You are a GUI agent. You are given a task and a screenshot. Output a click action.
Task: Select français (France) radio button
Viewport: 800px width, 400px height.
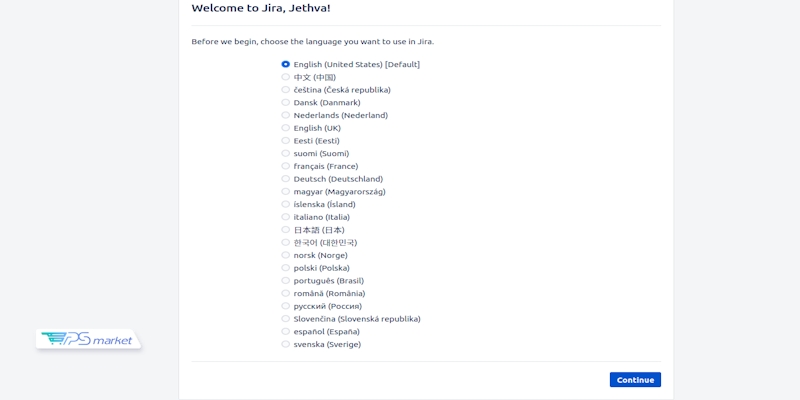[x=286, y=166]
